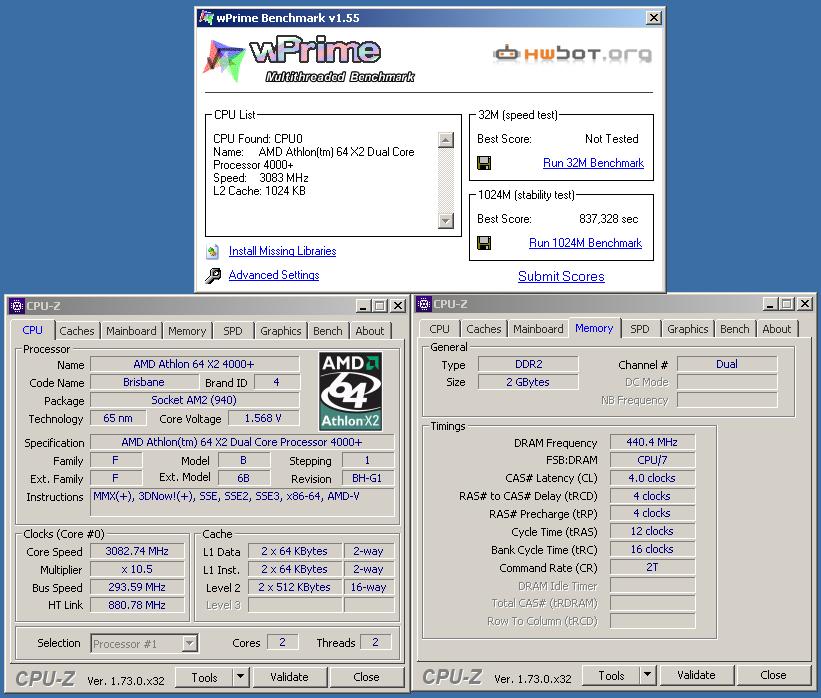Click Package value Socket AM2 (940)
821x698 pixels.
[x=194, y=400]
